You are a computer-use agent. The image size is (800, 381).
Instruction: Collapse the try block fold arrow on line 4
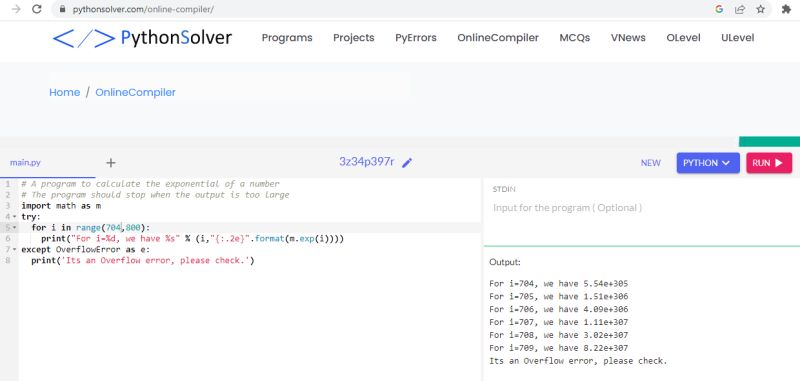coord(14,217)
